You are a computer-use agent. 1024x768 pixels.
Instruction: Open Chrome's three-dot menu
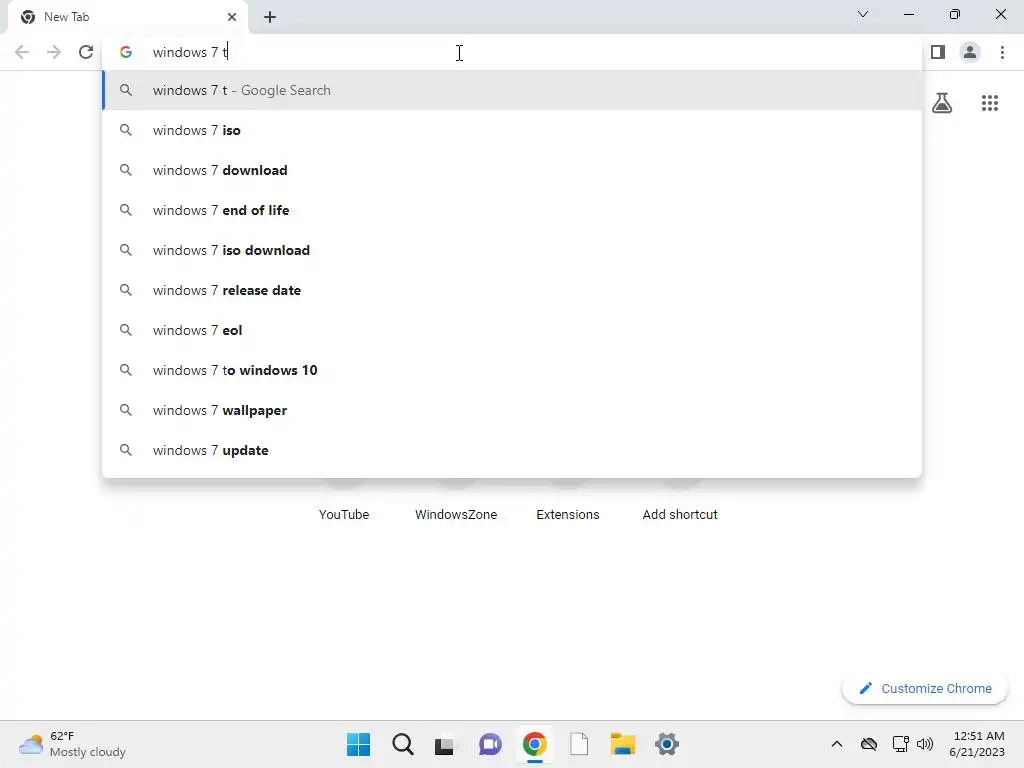(x=1002, y=52)
